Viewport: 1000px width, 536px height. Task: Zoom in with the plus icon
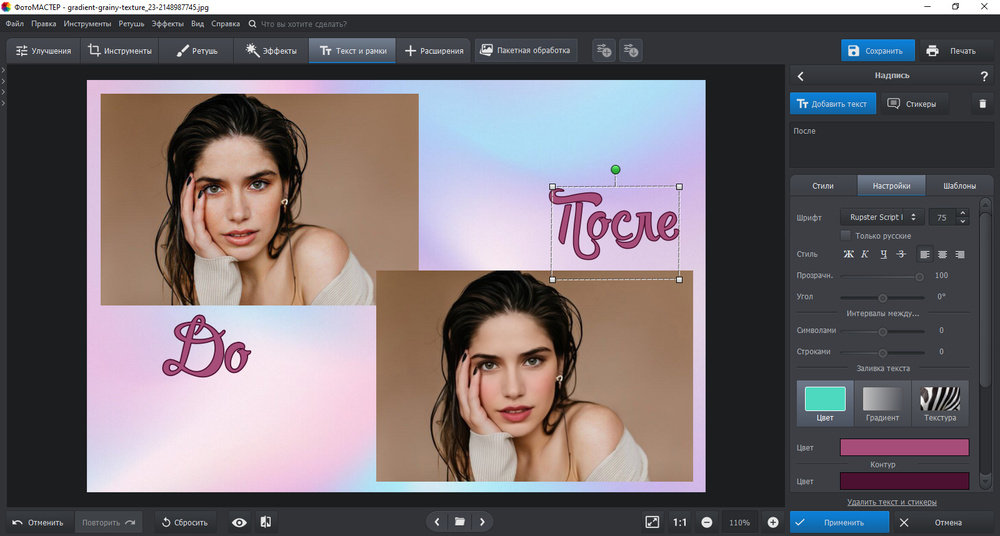[x=773, y=522]
